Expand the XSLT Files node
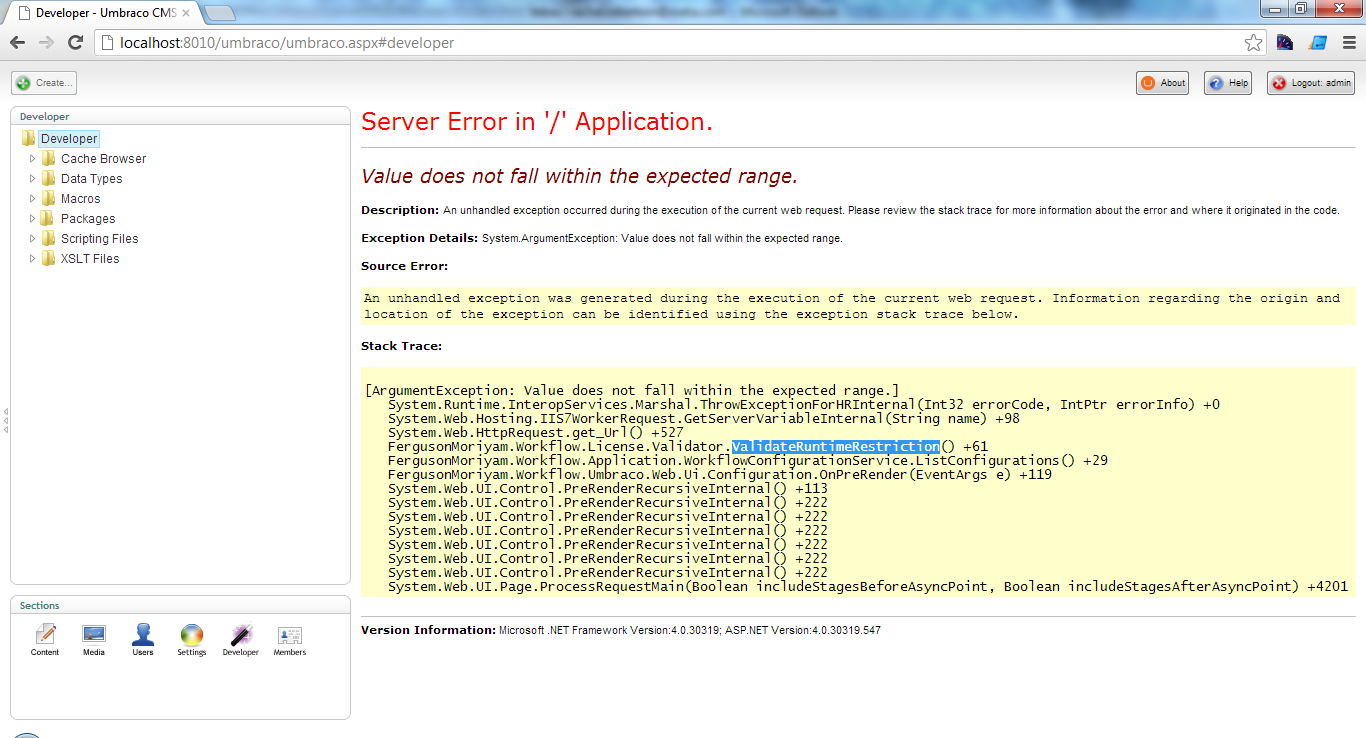 tap(32, 259)
